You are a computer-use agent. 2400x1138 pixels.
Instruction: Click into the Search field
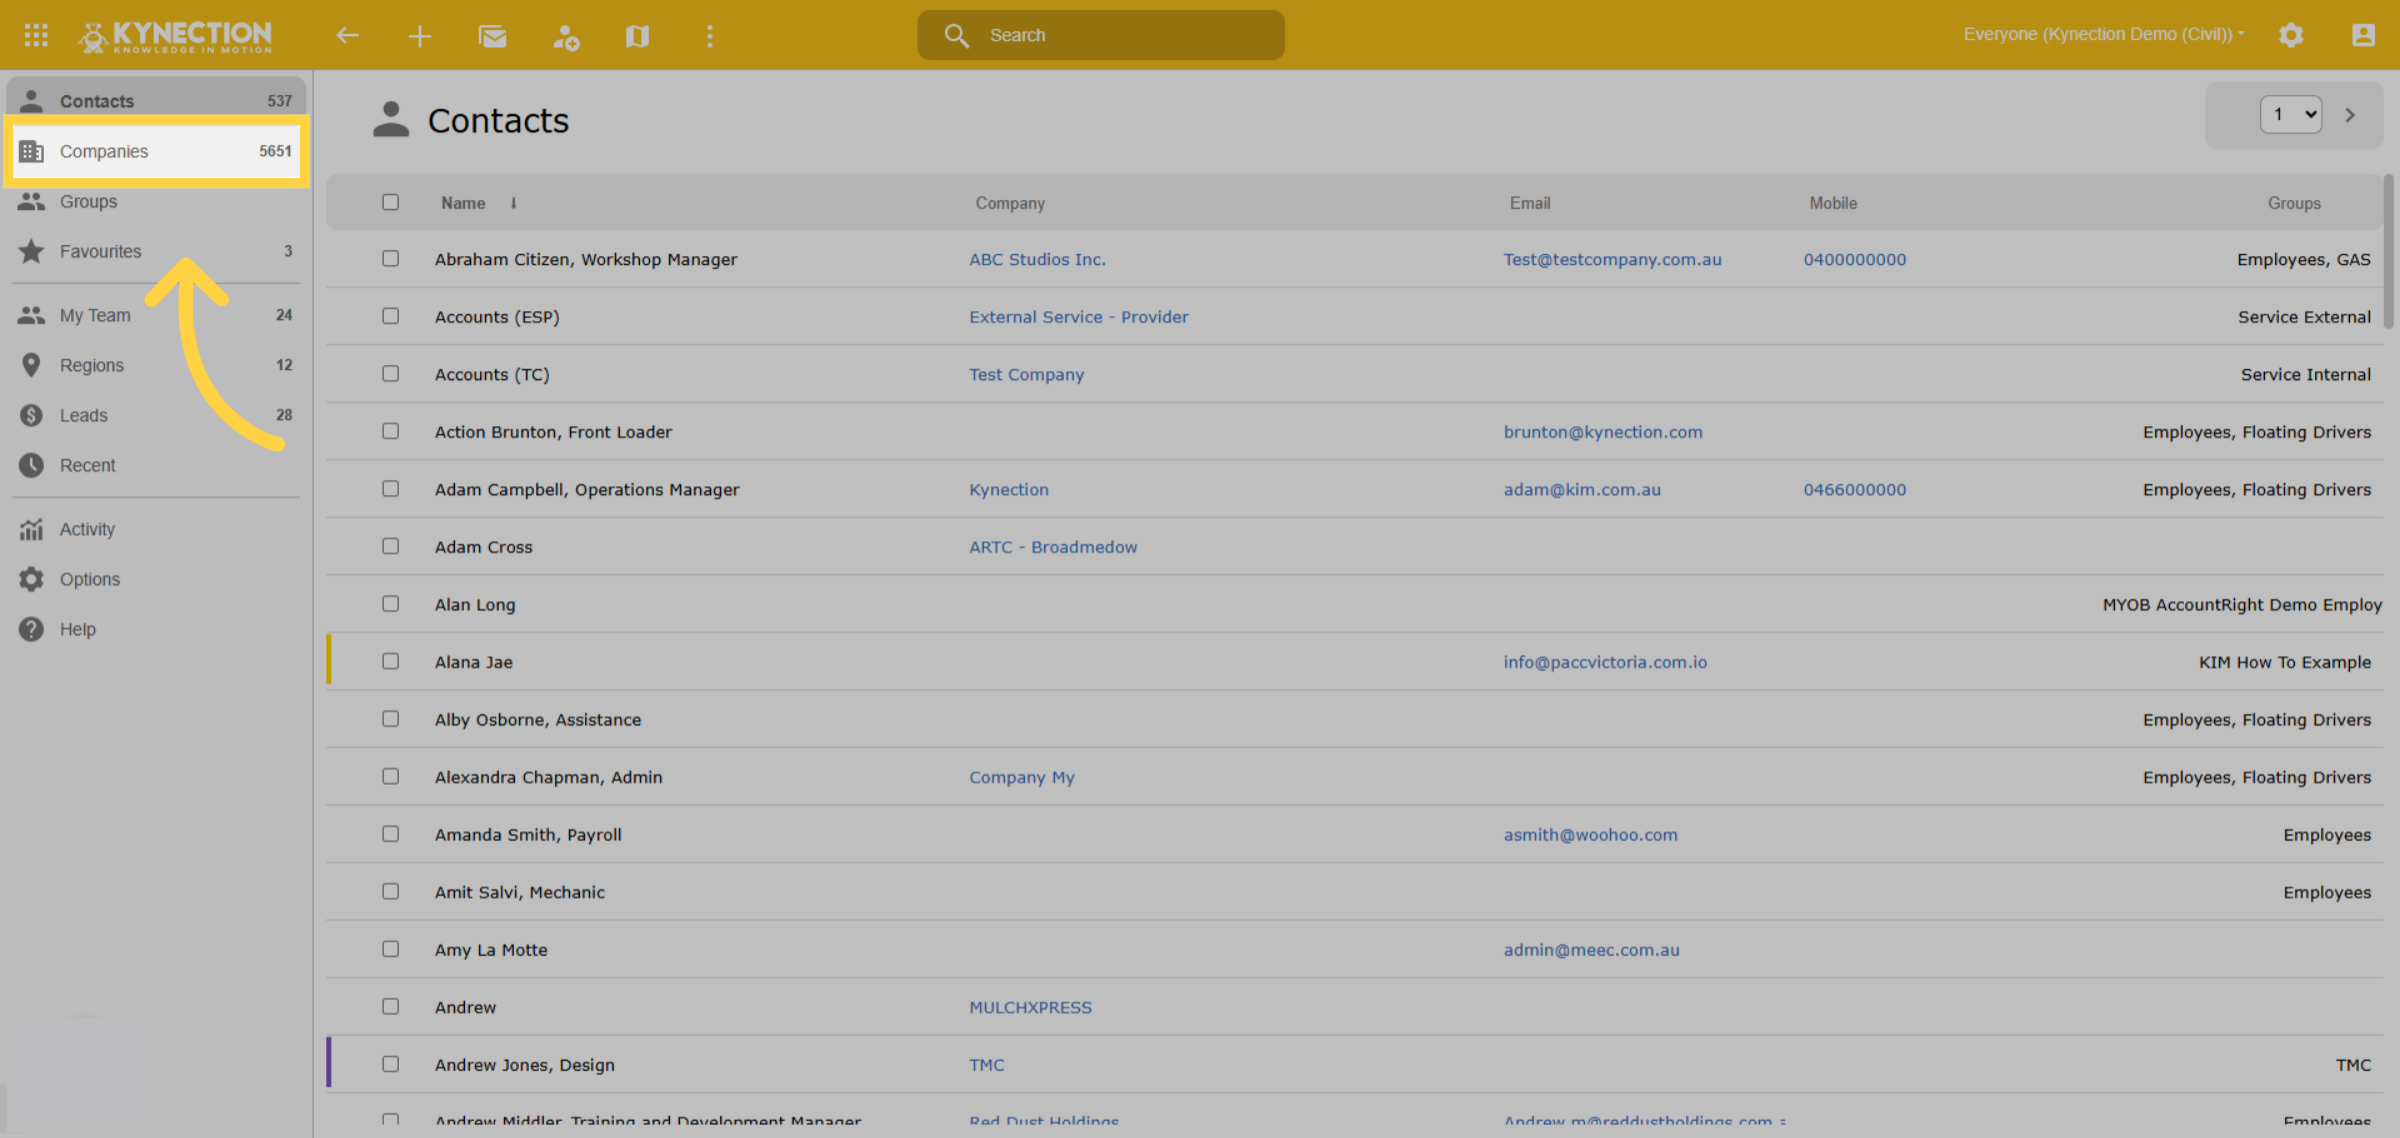[1101, 35]
